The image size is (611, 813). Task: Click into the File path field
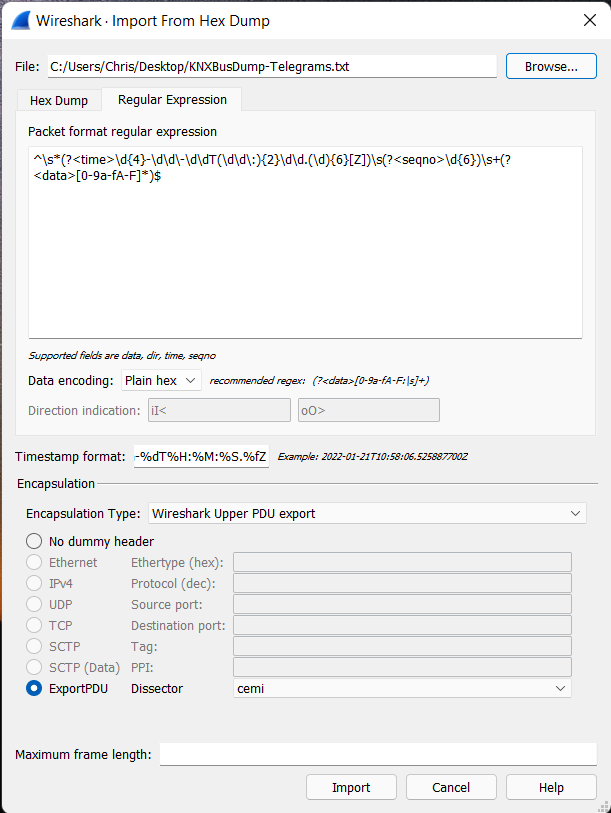(272, 66)
